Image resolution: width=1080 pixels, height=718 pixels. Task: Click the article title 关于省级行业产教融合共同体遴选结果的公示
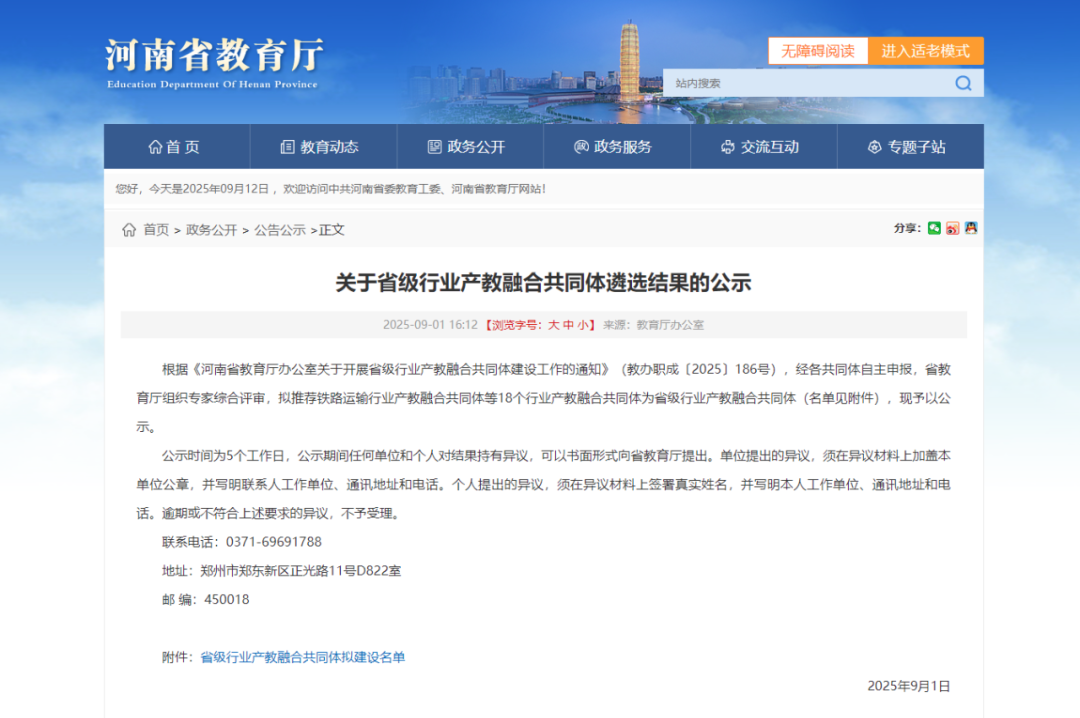pos(543,283)
